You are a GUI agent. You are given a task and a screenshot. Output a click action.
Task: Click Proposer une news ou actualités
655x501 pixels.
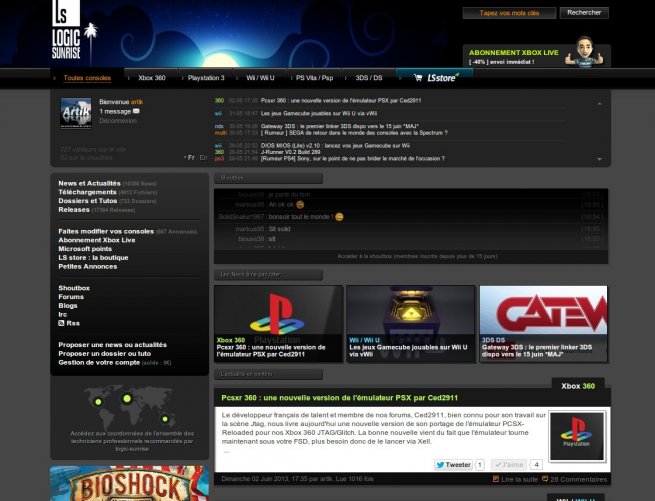(112, 345)
